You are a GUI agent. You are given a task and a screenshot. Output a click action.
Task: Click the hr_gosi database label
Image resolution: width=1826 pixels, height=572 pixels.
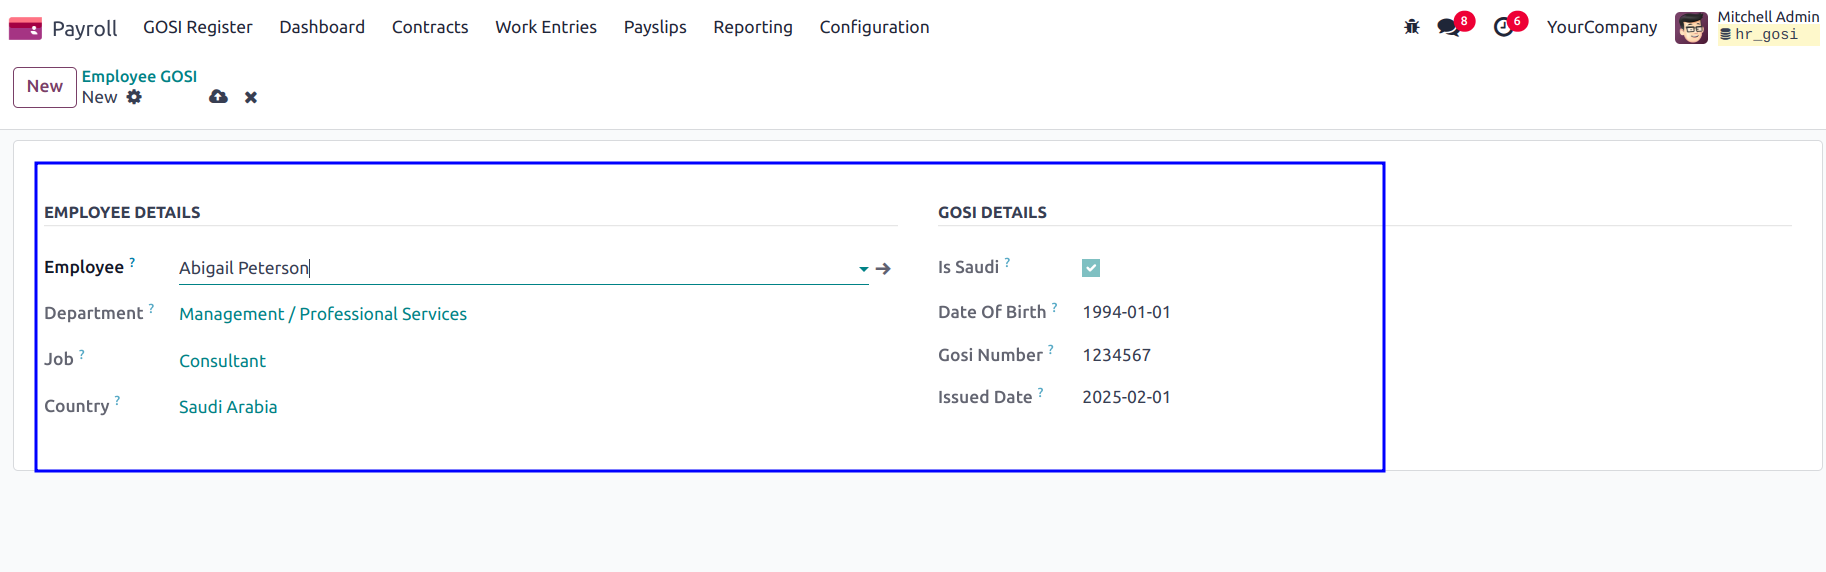click(1766, 35)
